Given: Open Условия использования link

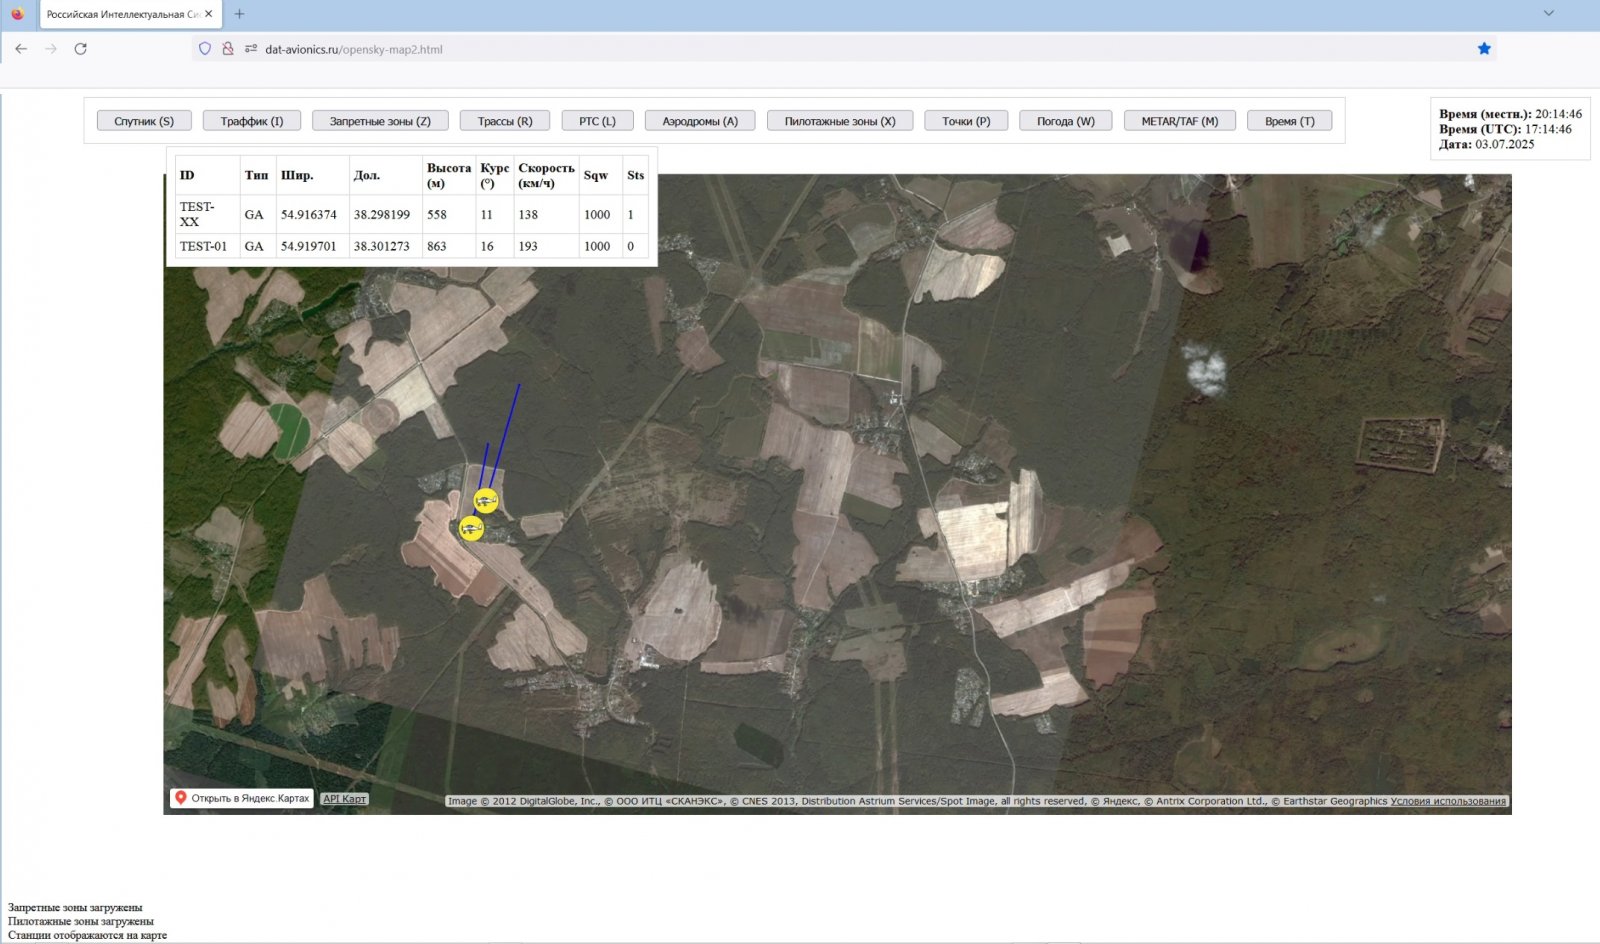Looking at the screenshot, I should [x=1448, y=801].
